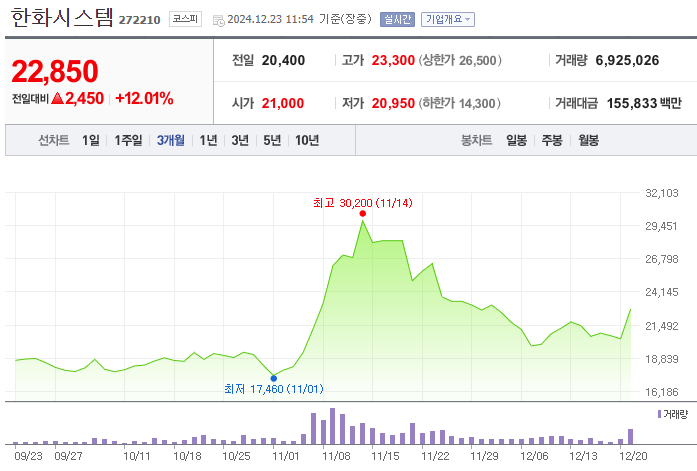Screen dimensions: 697x471
Task: Select the 1일 line chart tab
Action: [x=91, y=140]
